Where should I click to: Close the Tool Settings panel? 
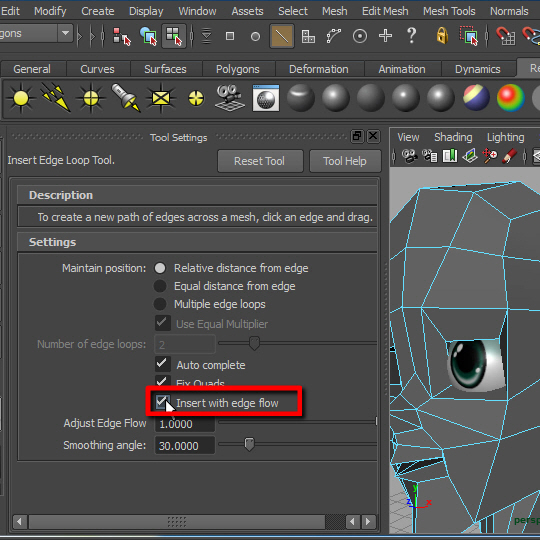coord(373,136)
